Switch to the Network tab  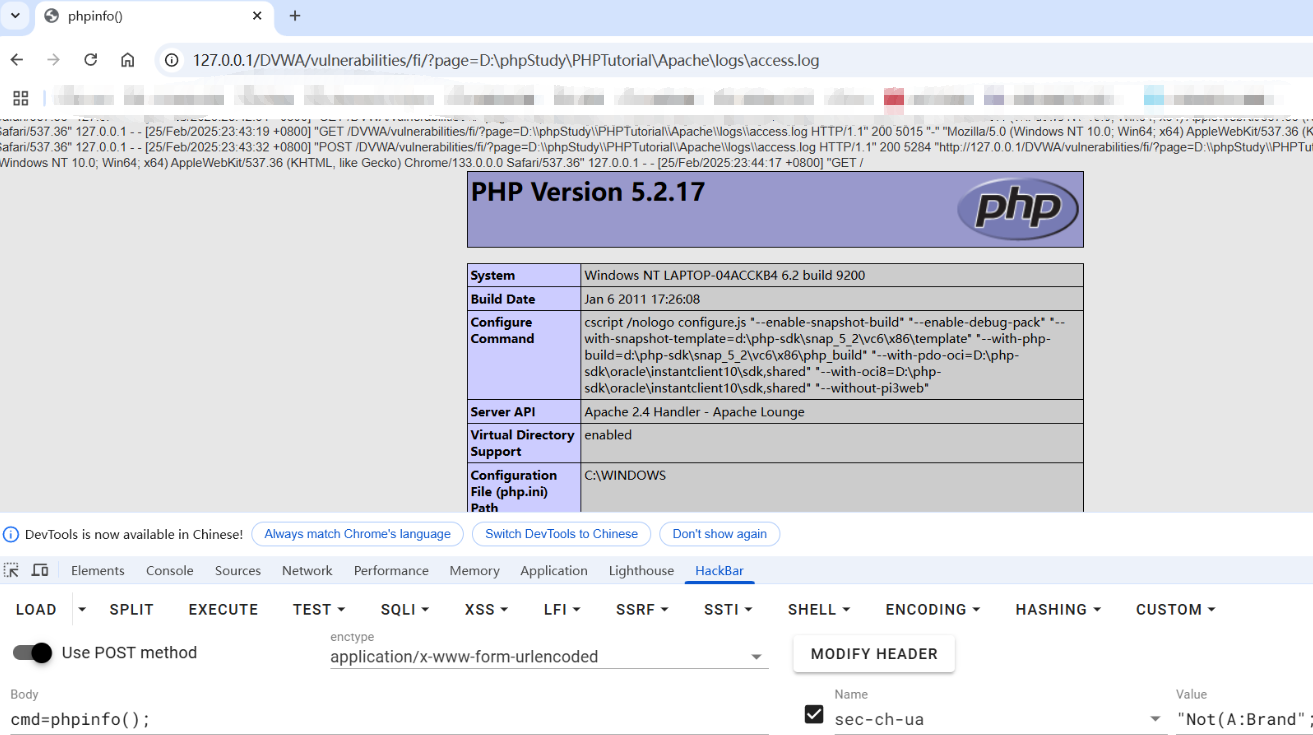point(307,570)
